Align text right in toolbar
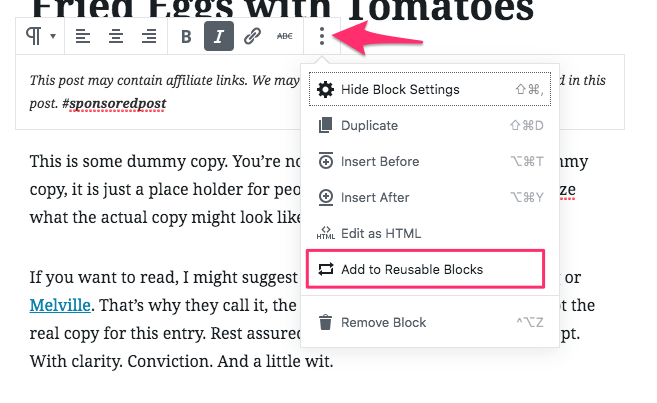 coord(149,36)
